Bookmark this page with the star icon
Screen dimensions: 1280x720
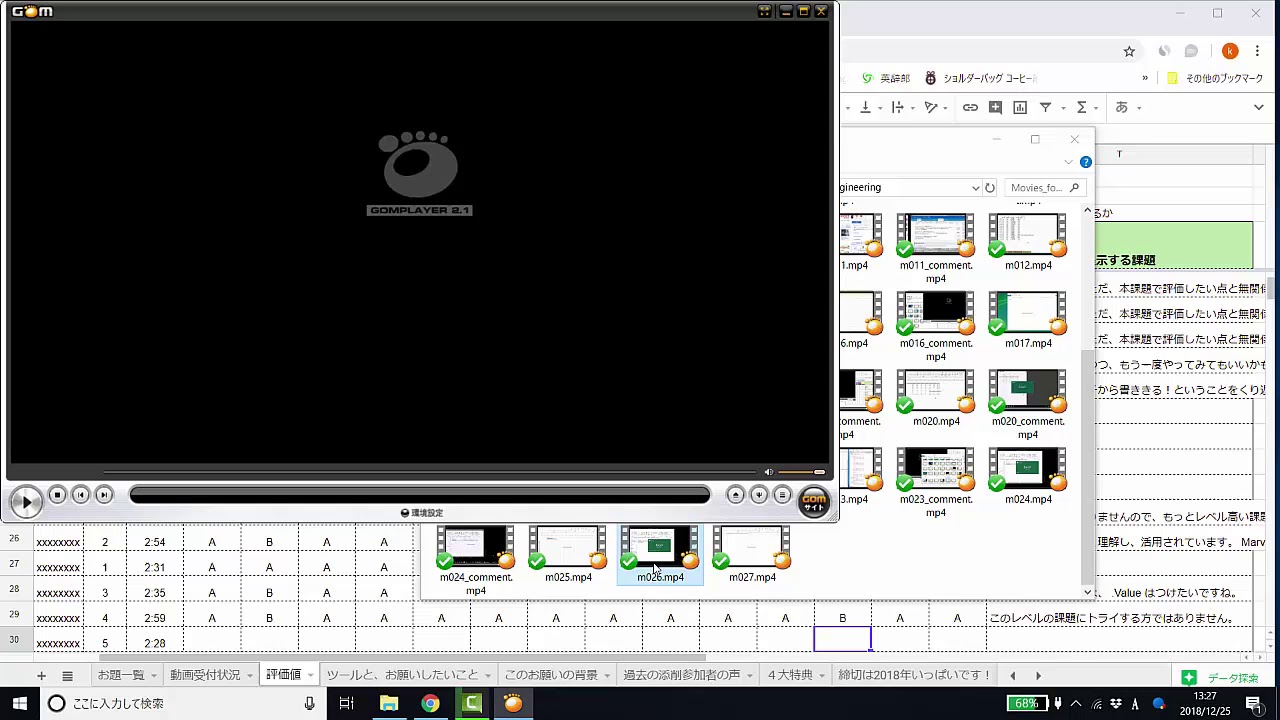[x=1129, y=51]
